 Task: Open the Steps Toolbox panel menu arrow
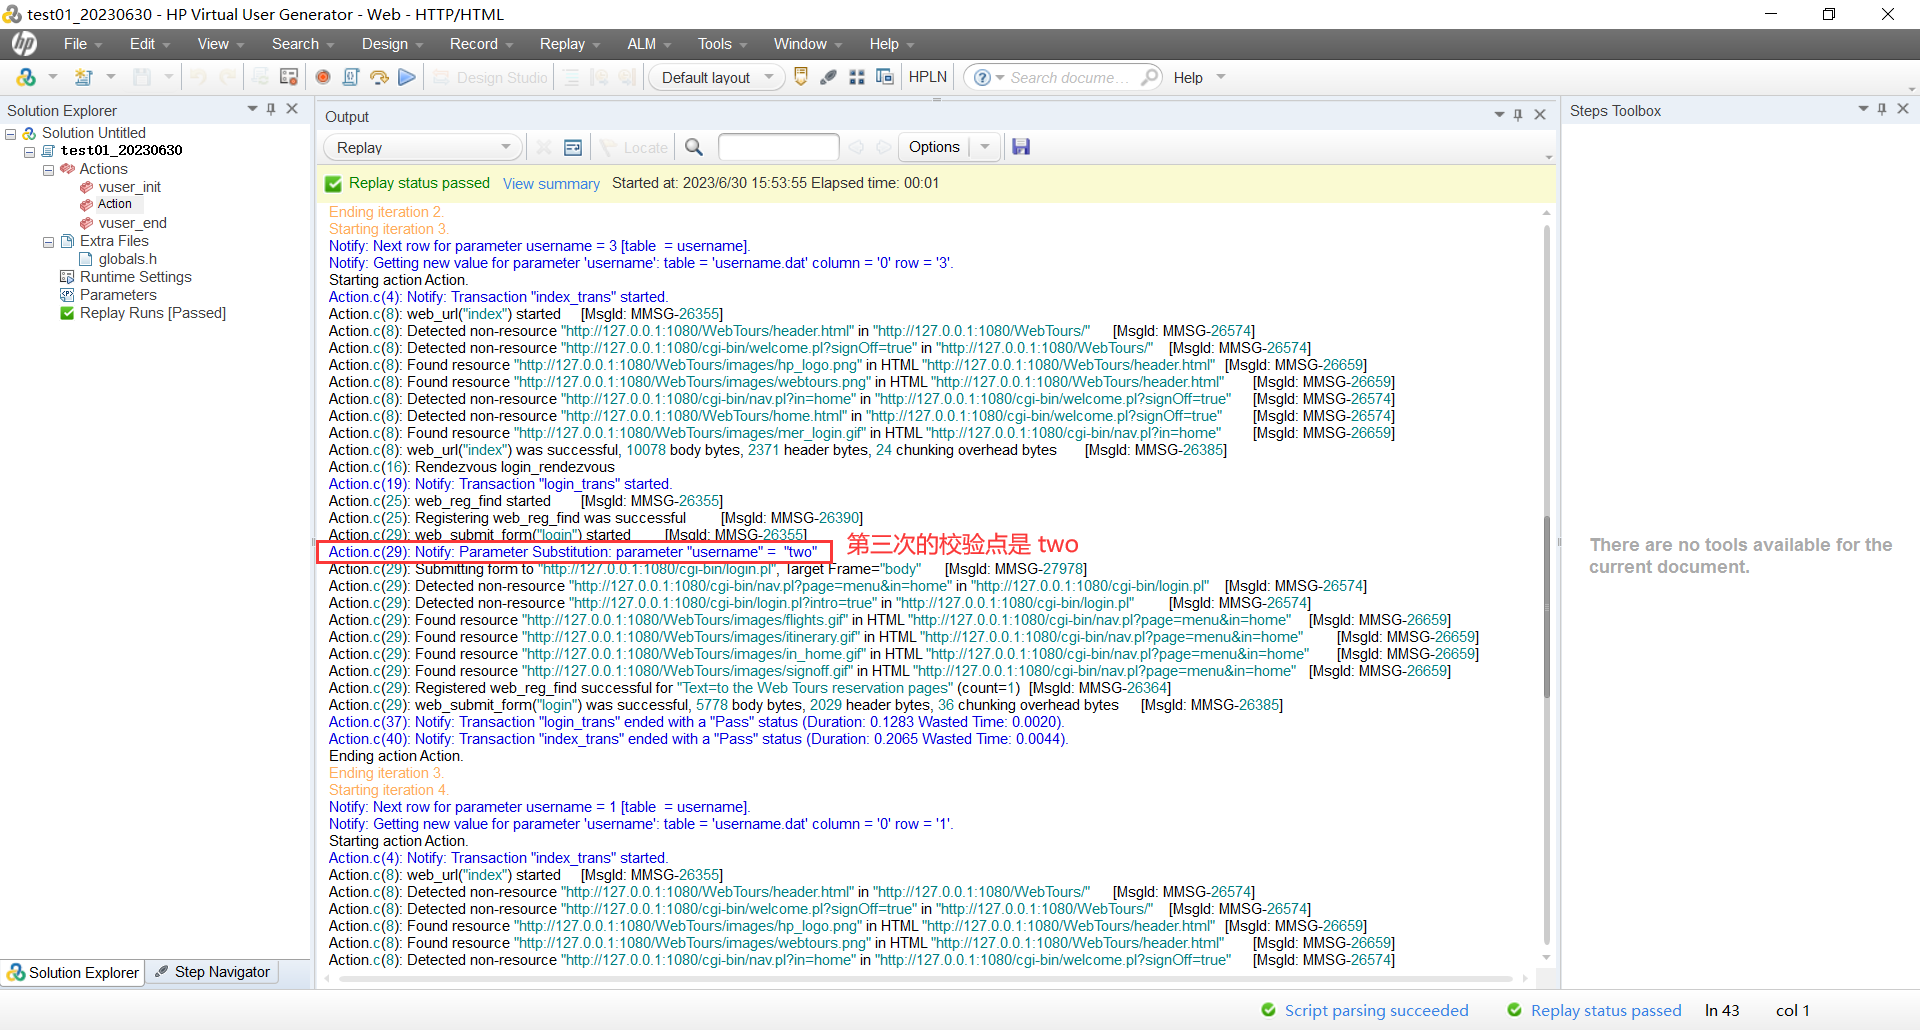tap(1863, 109)
